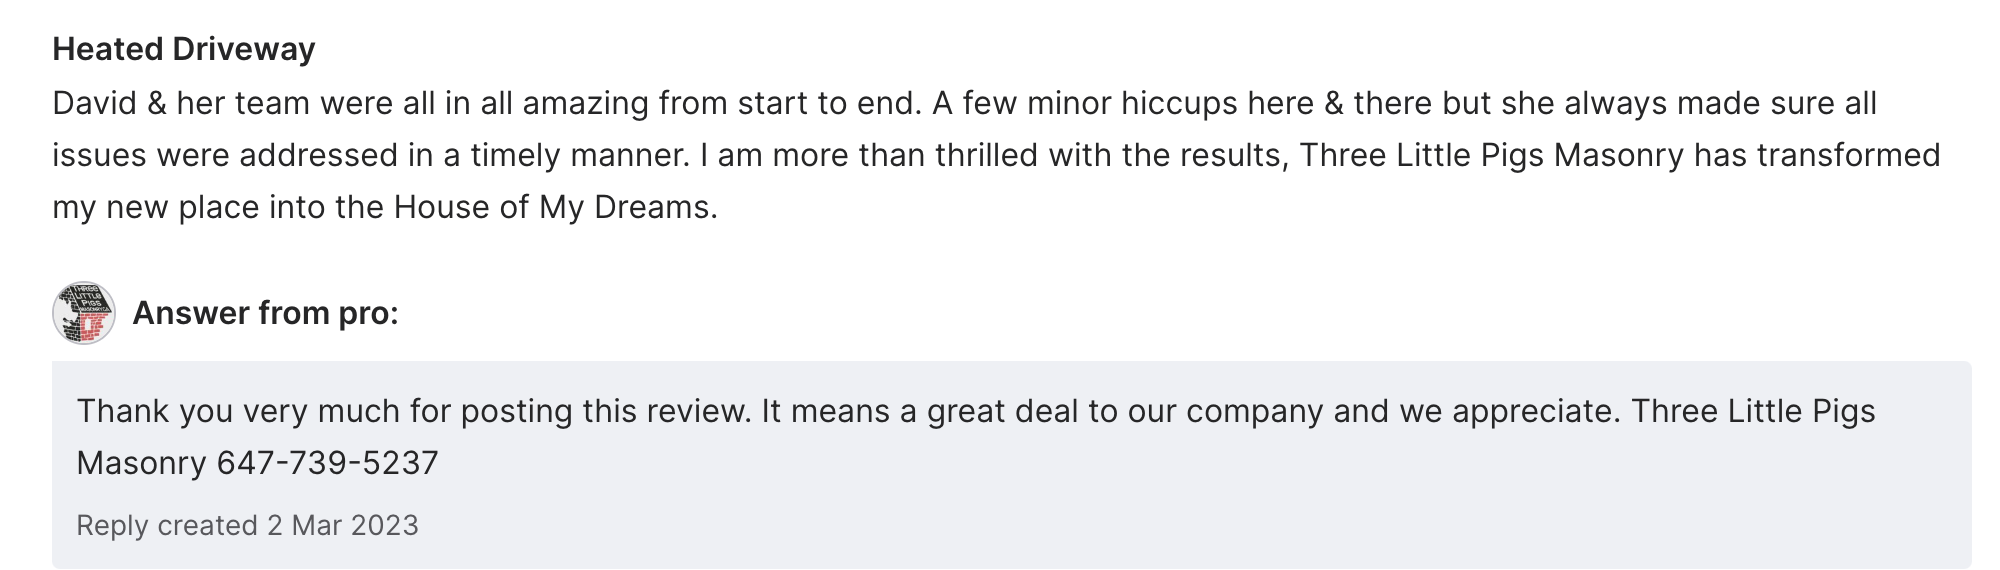Click the "House of My Dreams" phrase
This screenshot has width=2000, height=570.
click(553, 207)
